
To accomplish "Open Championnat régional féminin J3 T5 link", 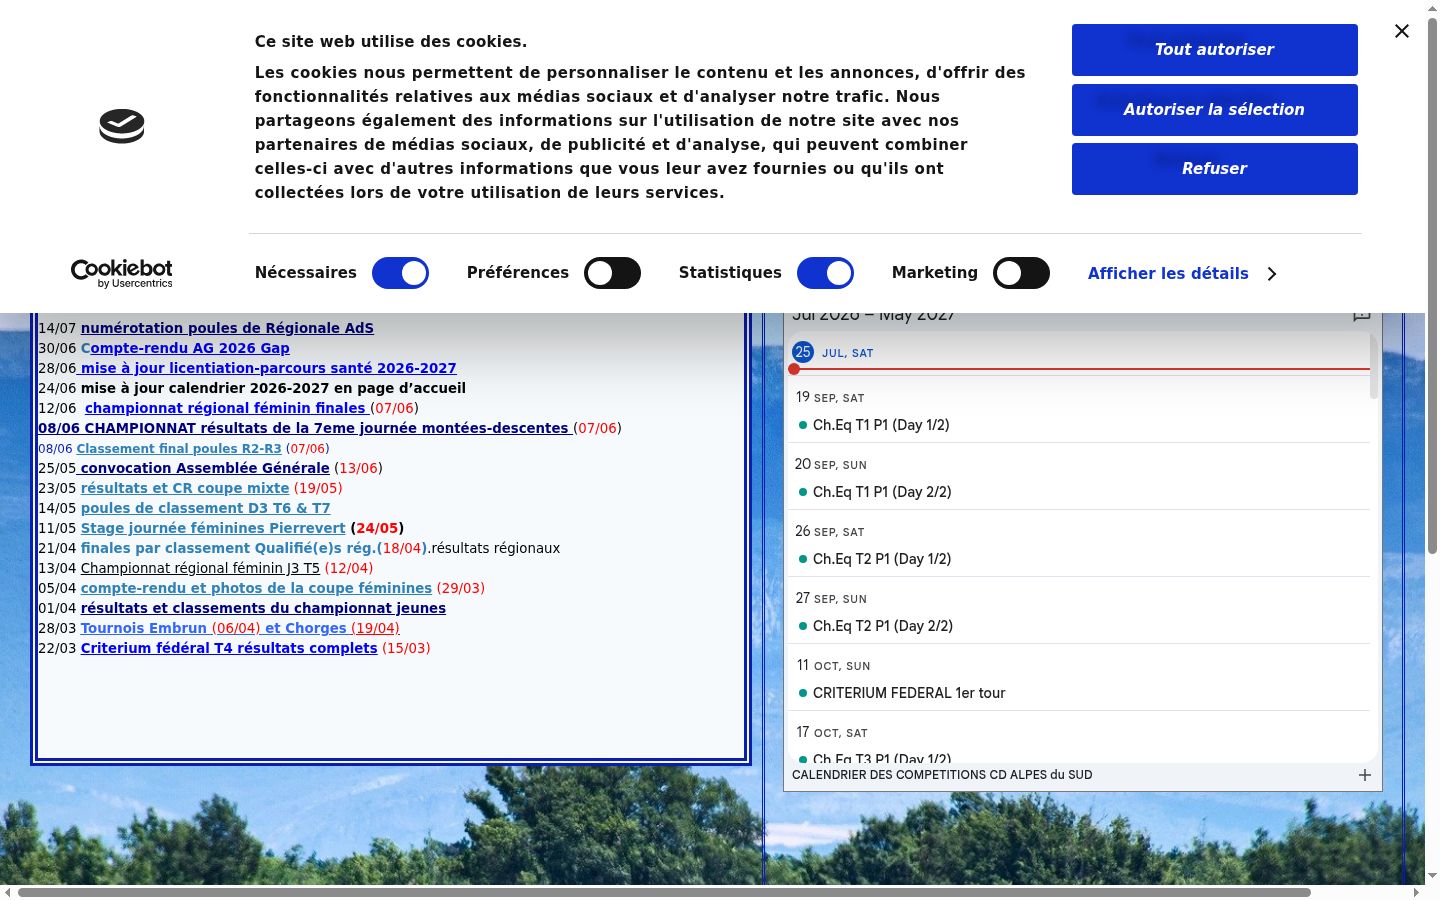I will click(x=200, y=568).
